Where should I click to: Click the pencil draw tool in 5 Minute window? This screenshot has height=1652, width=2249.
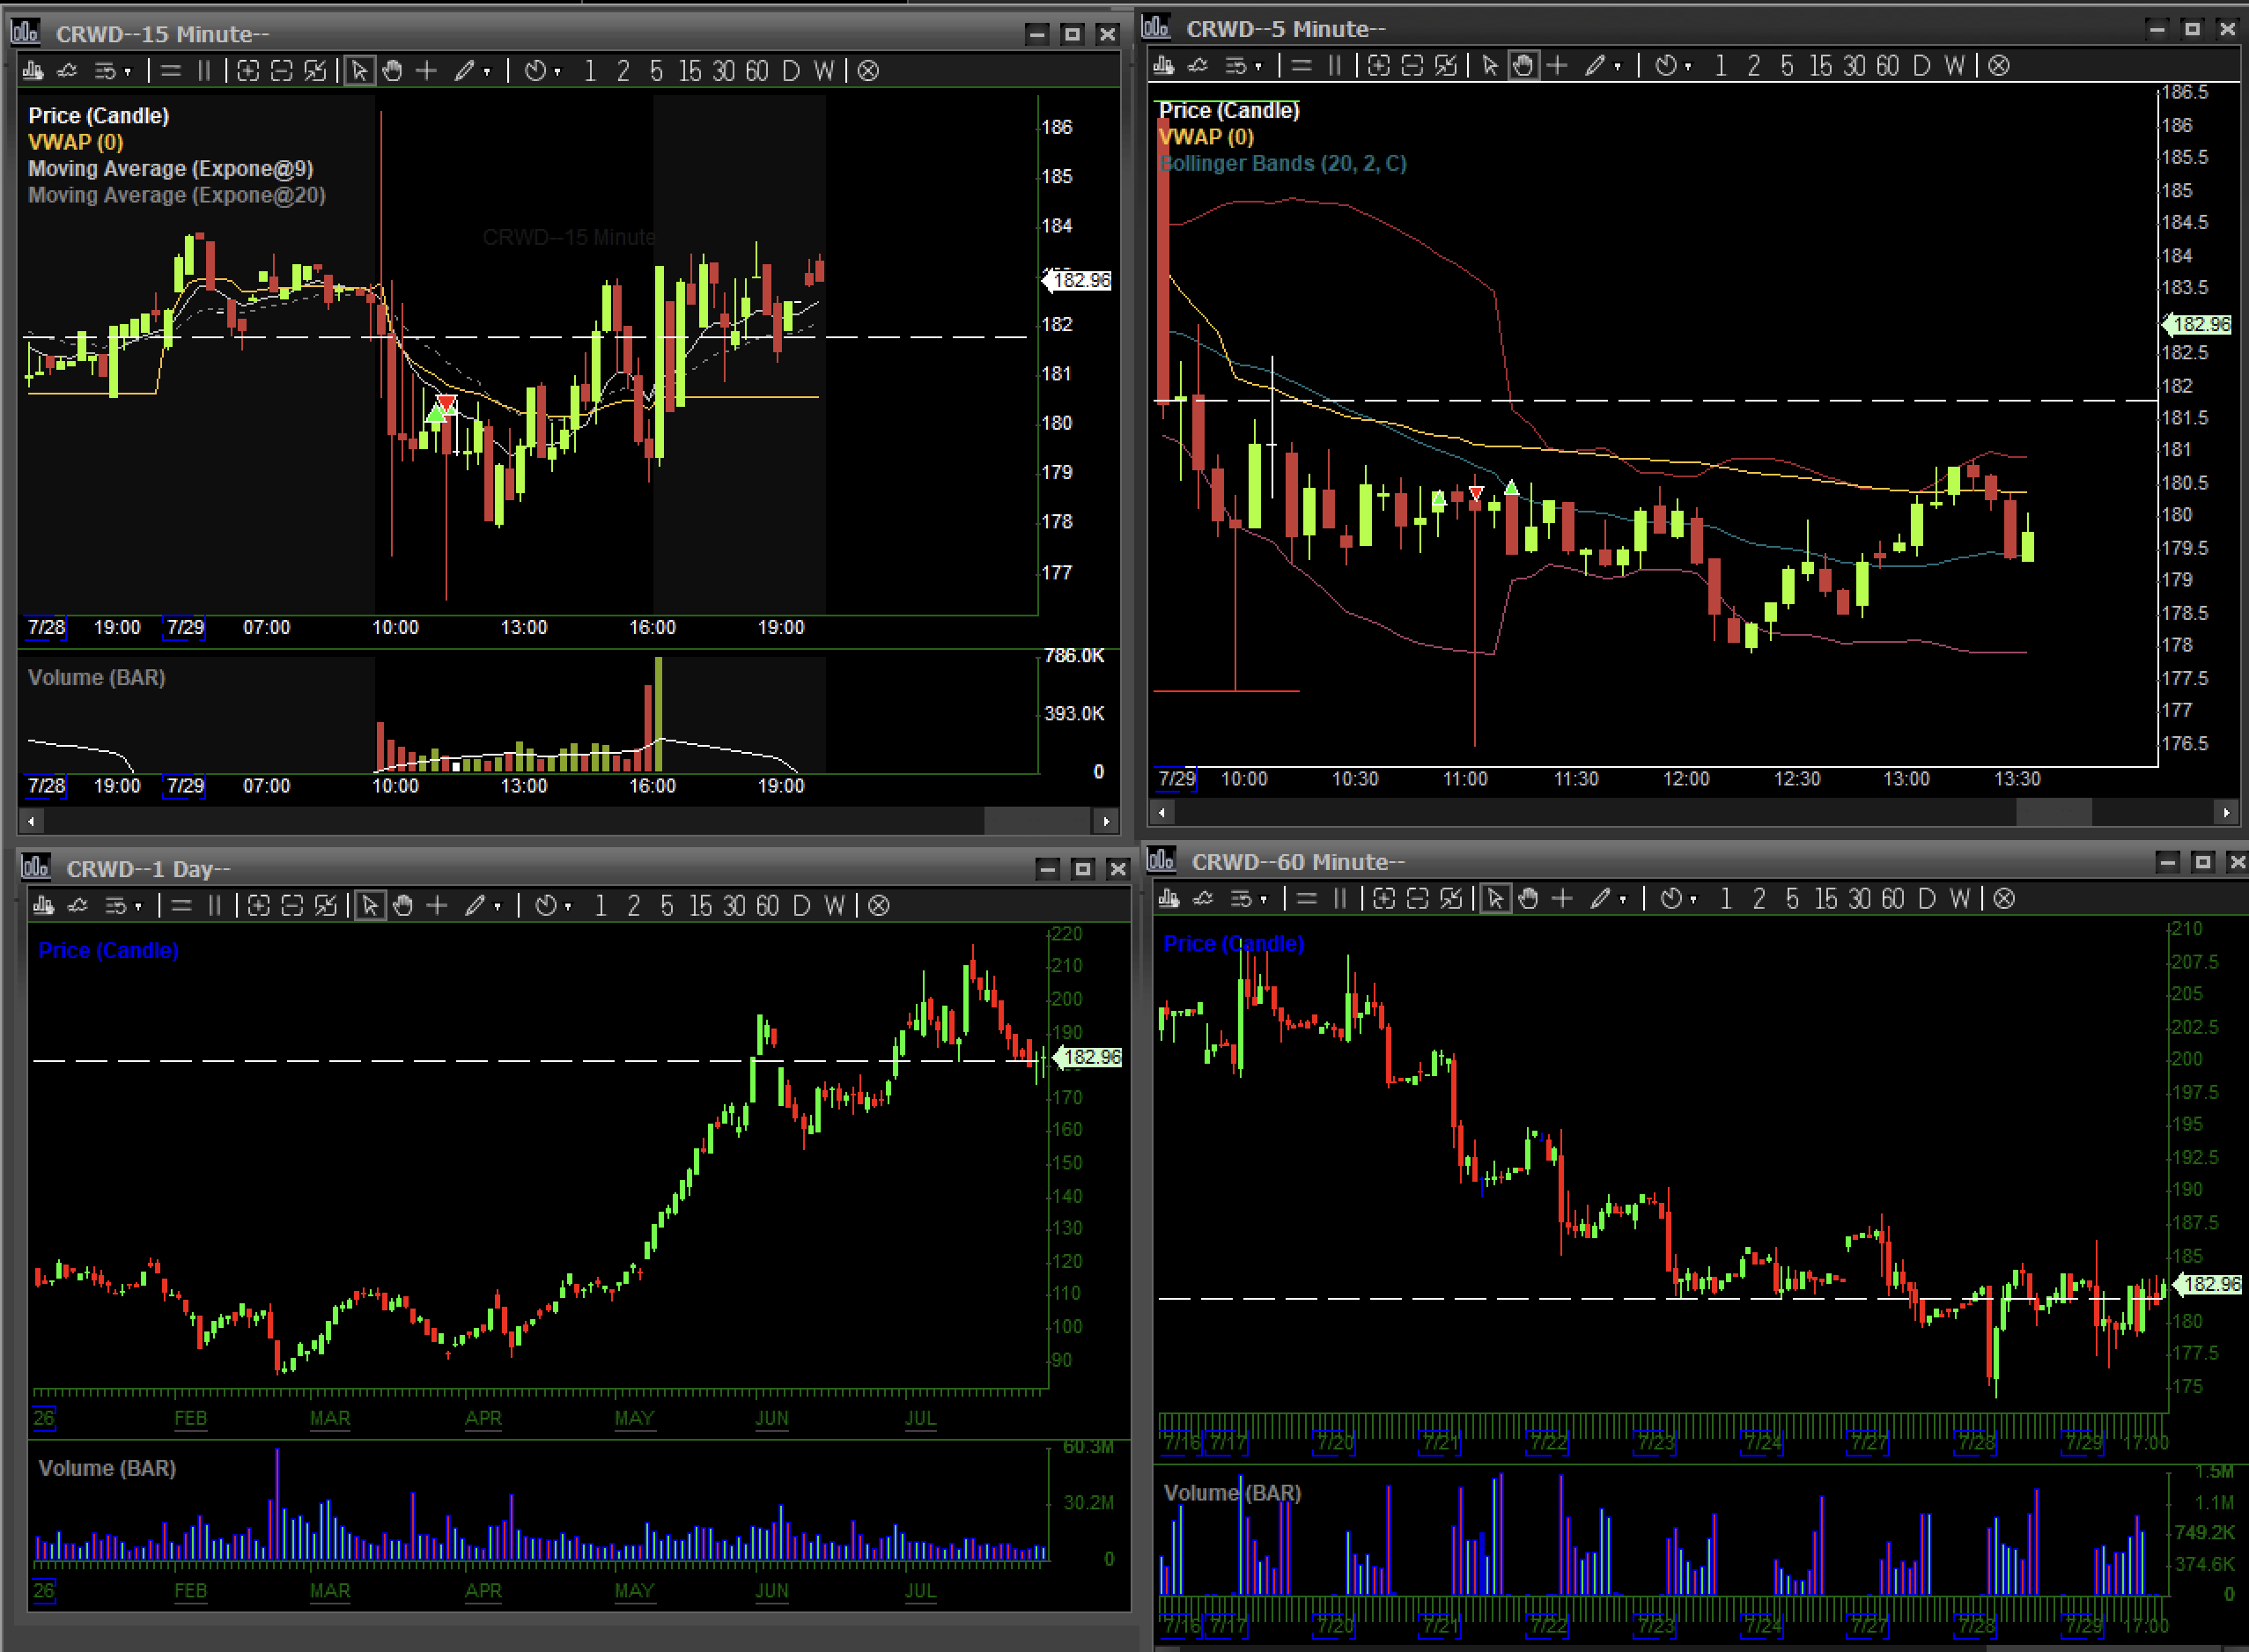tap(1595, 66)
